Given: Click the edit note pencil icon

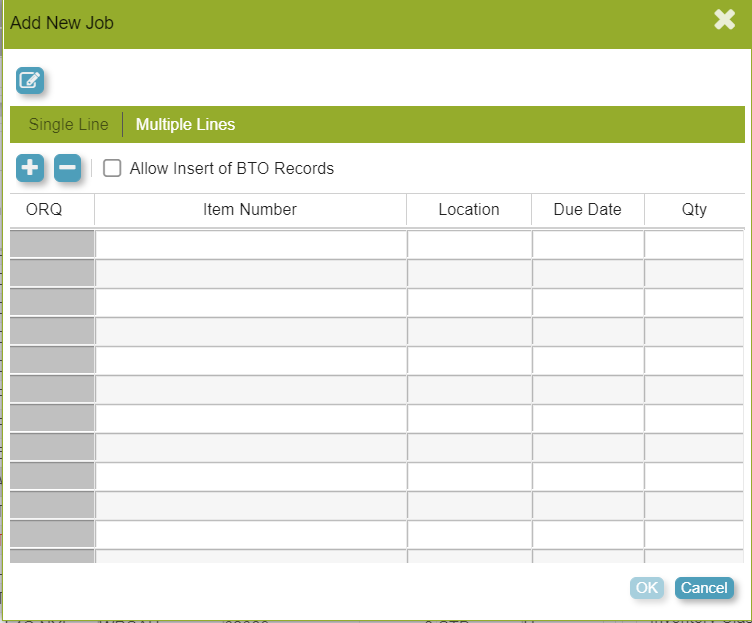Looking at the screenshot, I should (30, 80).
